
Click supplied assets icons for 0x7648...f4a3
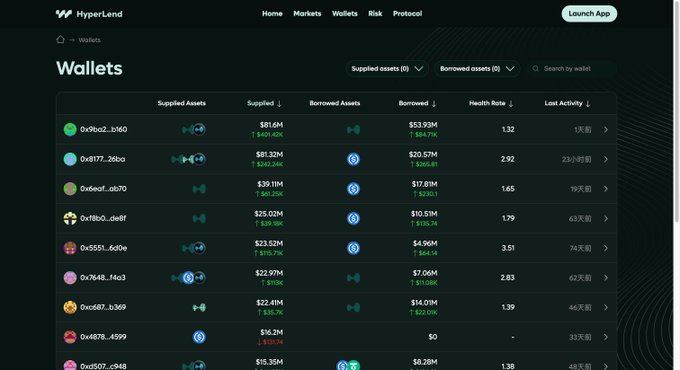click(x=189, y=278)
